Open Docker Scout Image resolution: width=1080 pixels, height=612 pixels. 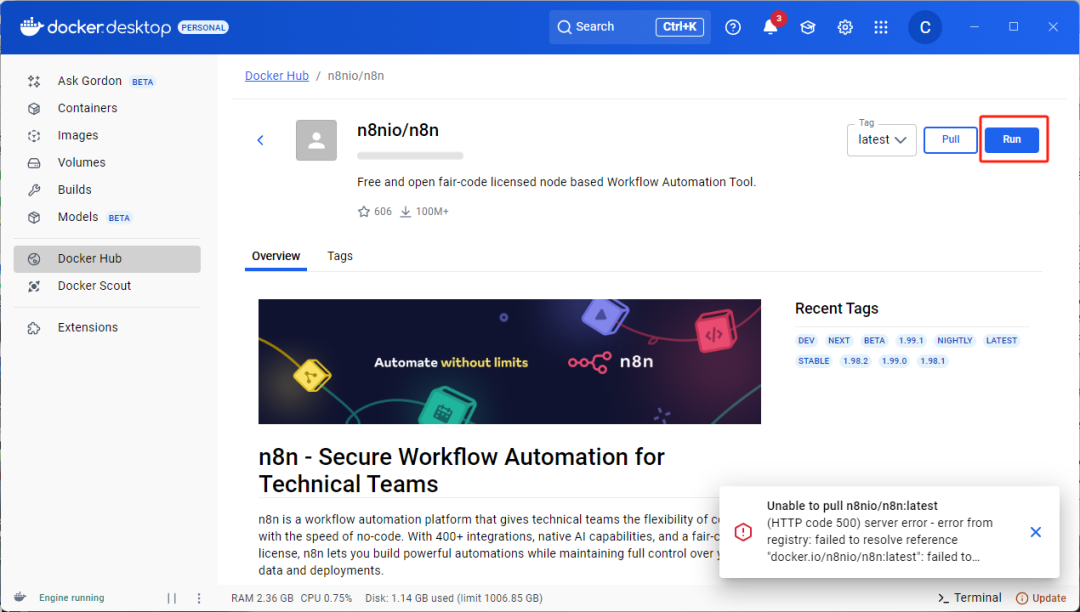click(x=107, y=286)
